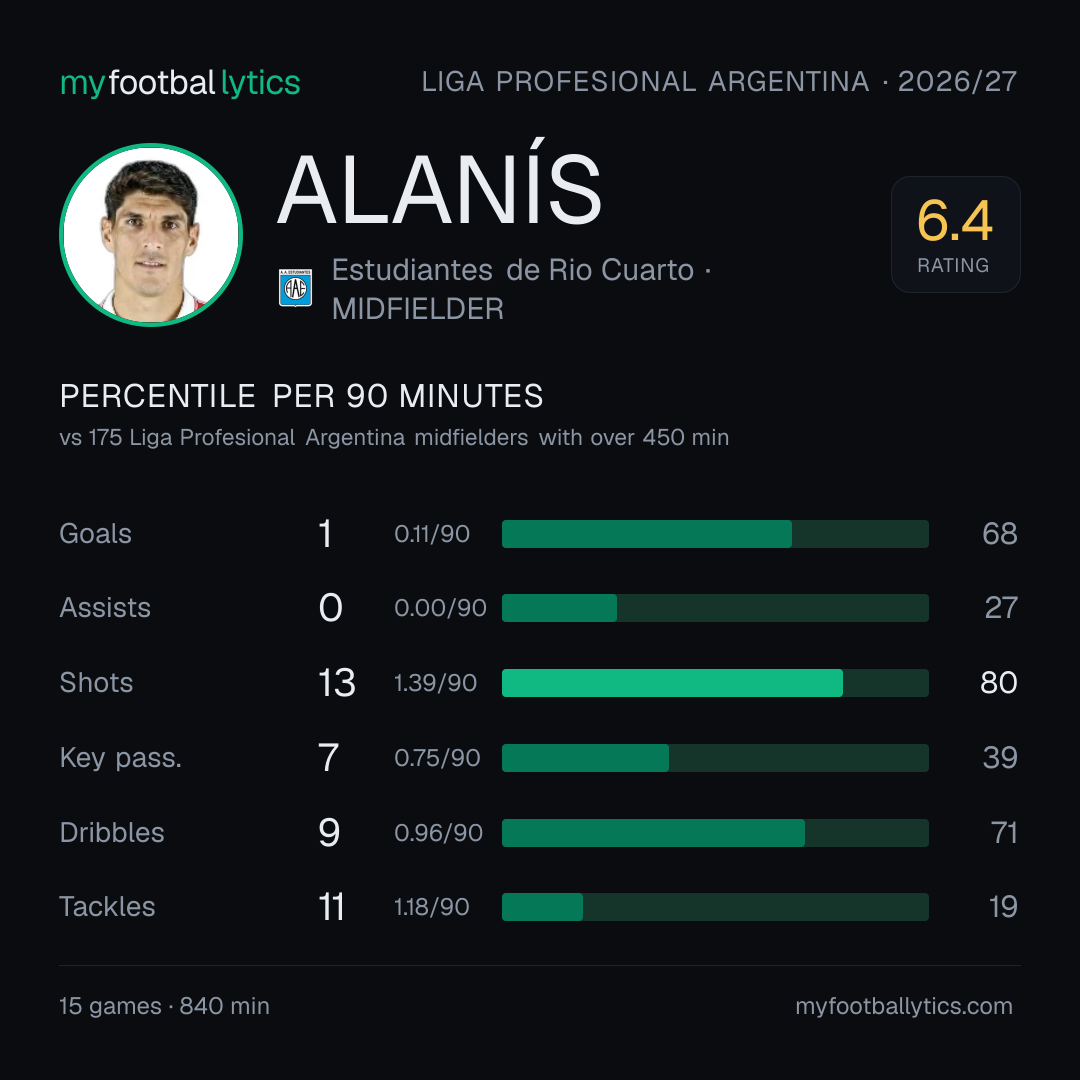Select the Tackles percentile bar

point(715,907)
